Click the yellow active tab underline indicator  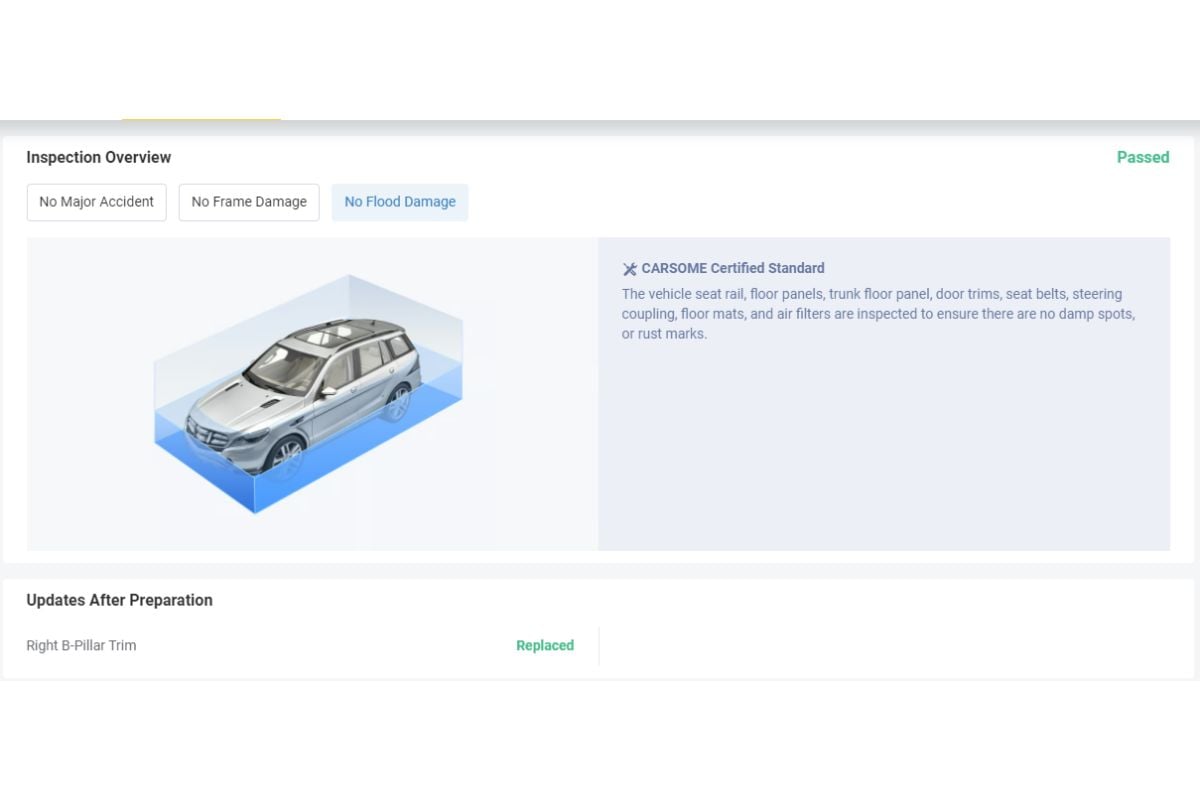tap(201, 119)
